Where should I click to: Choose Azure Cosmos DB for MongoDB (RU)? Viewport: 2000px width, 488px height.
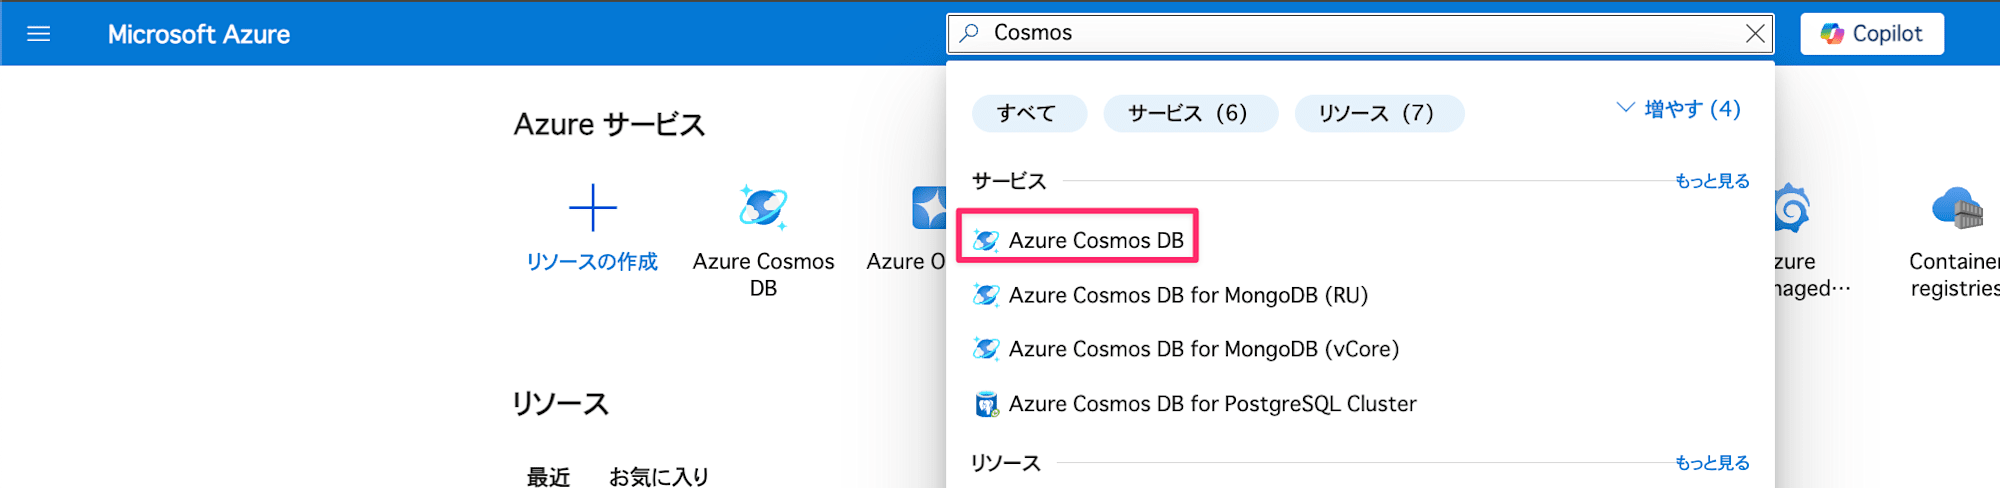pos(1170,295)
